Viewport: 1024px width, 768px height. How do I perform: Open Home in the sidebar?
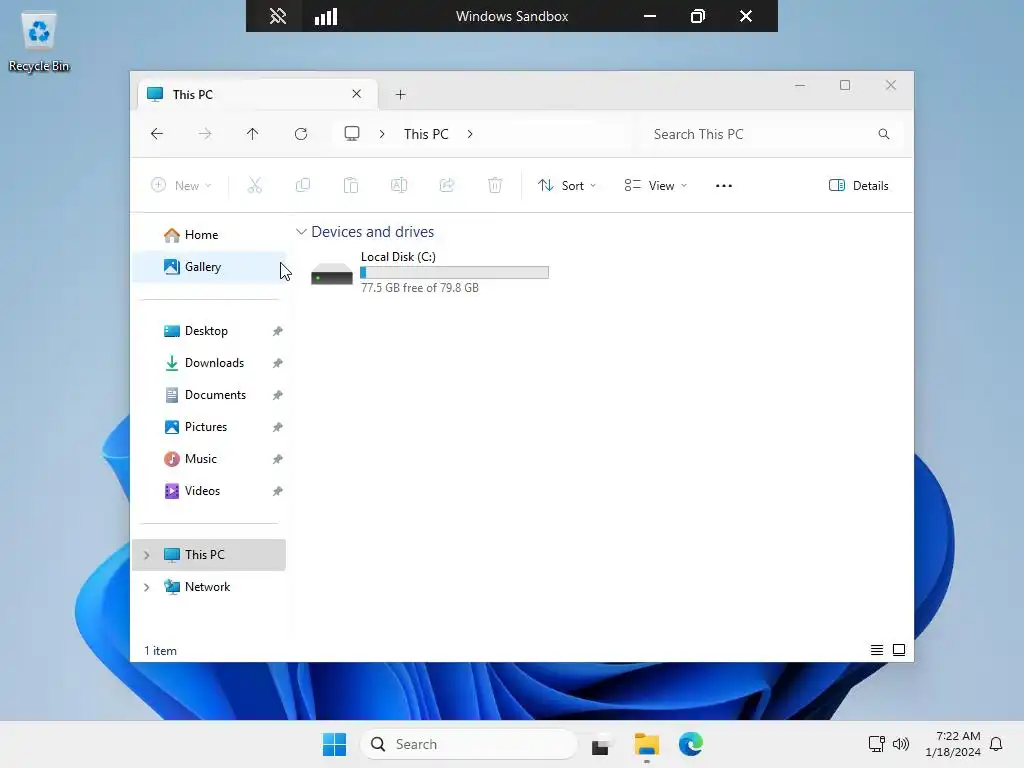[209, 234]
